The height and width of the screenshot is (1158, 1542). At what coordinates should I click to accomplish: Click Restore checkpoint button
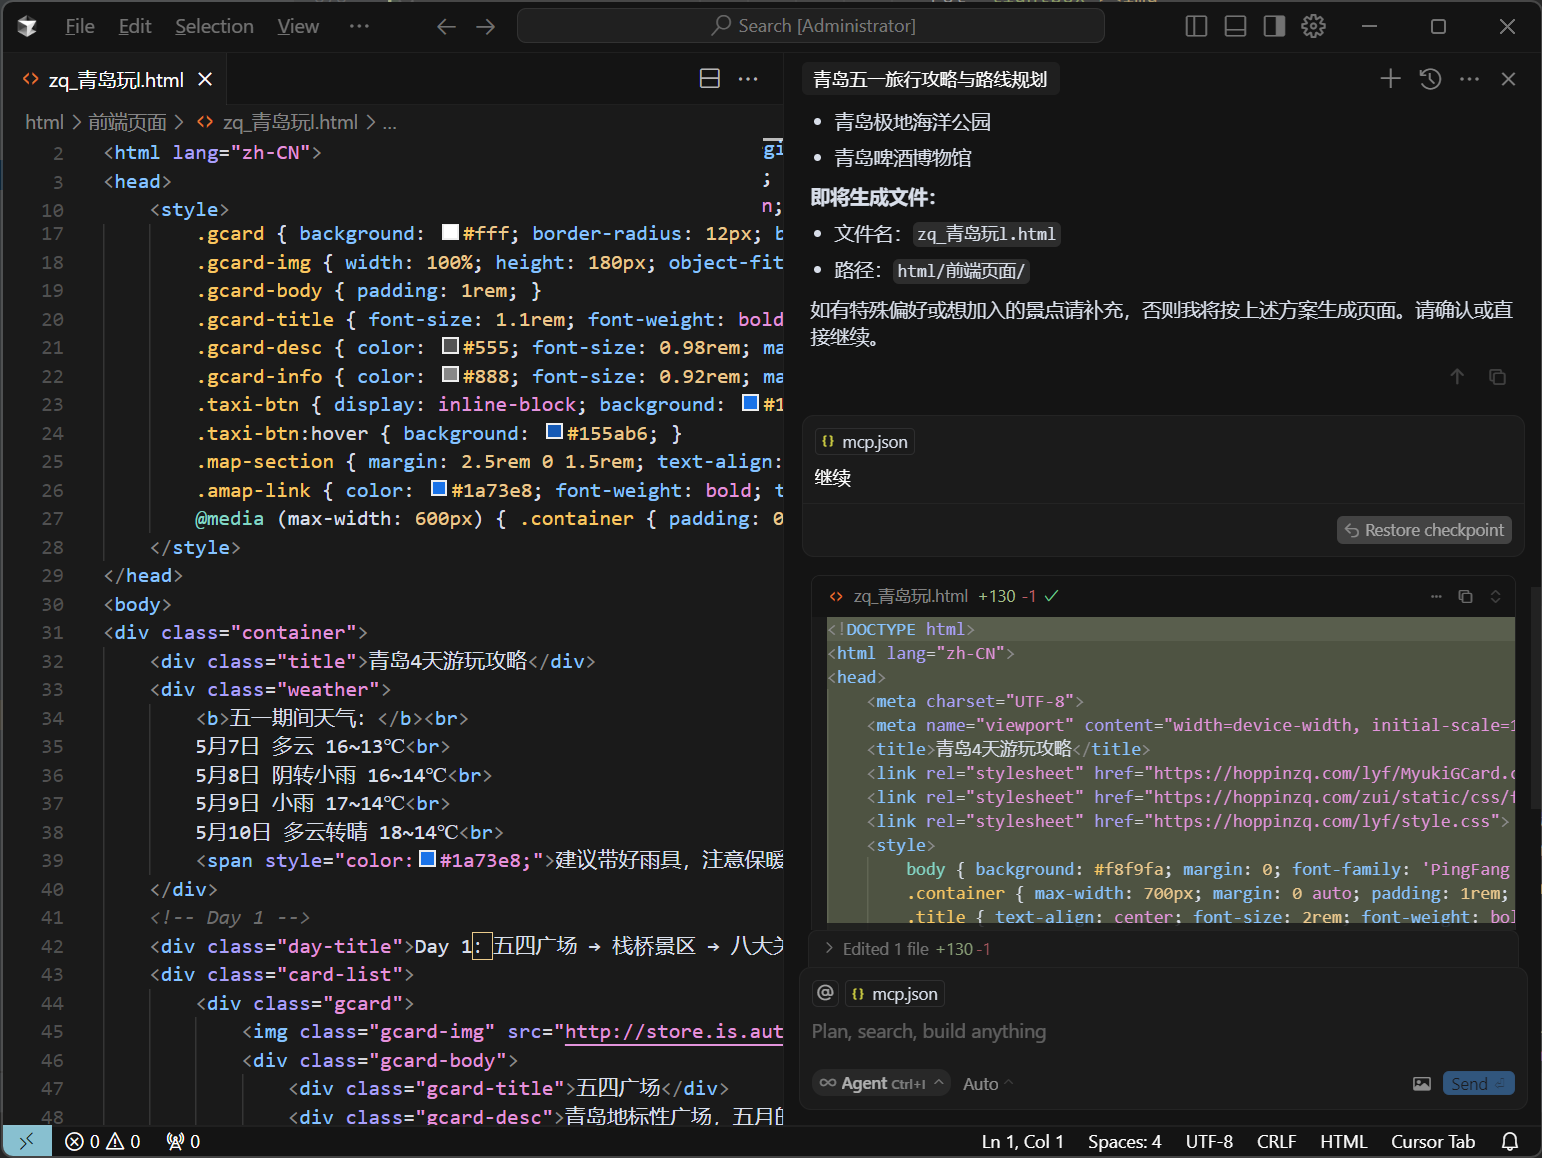[1423, 530]
